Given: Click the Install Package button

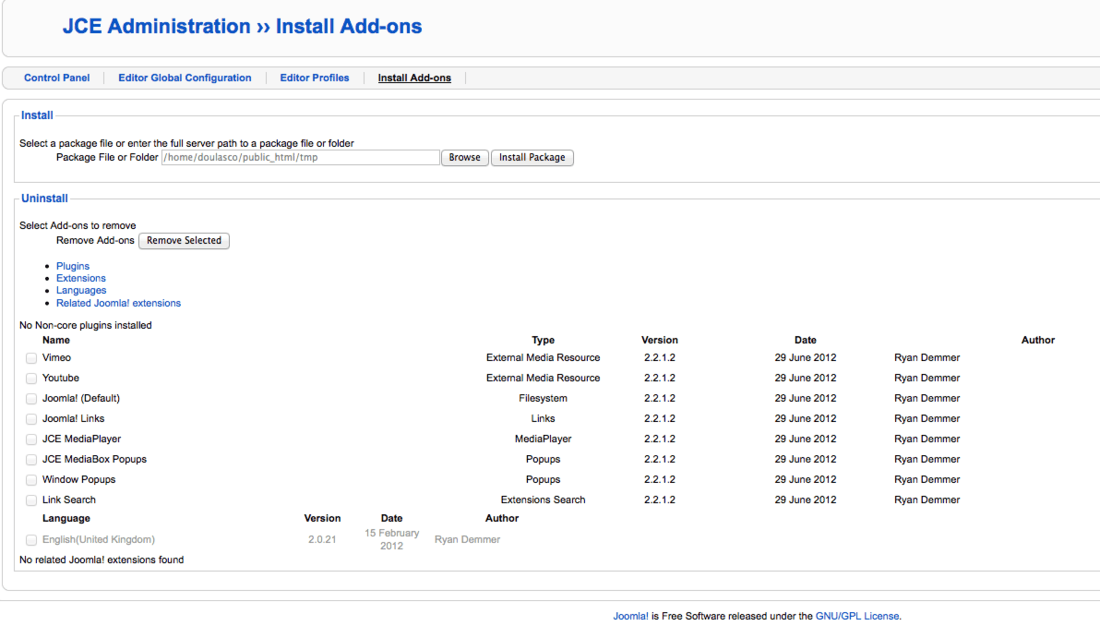Looking at the screenshot, I should (x=532, y=157).
